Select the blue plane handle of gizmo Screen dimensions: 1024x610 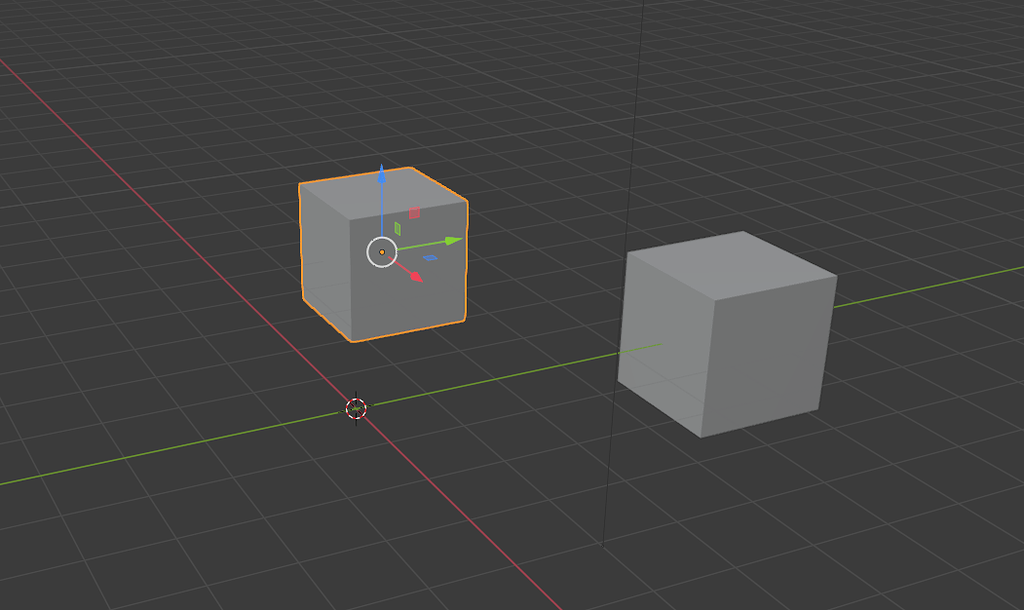[x=429, y=258]
